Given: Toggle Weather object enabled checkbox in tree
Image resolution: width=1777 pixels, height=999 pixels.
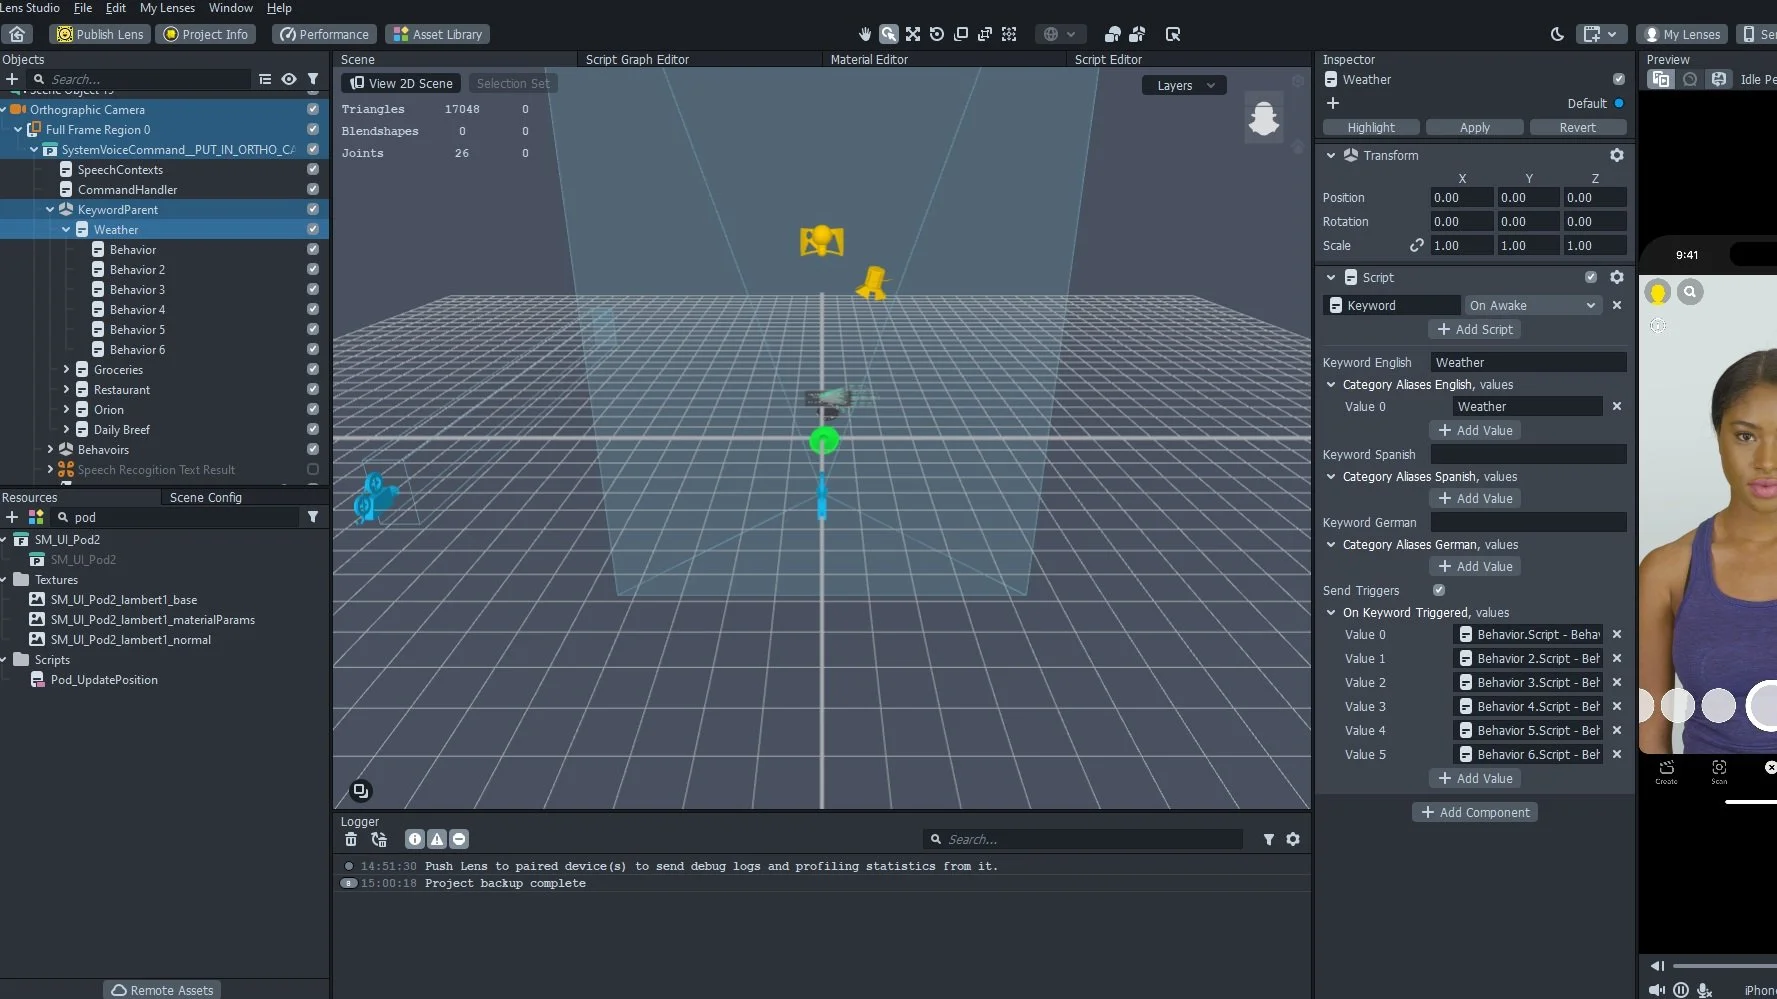Looking at the screenshot, I should point(313,229).
